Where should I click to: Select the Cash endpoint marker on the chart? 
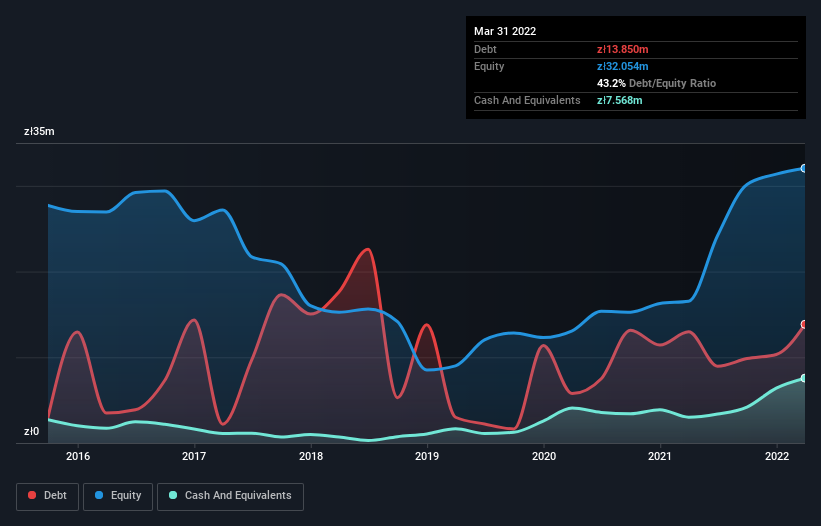click(804, 378)
